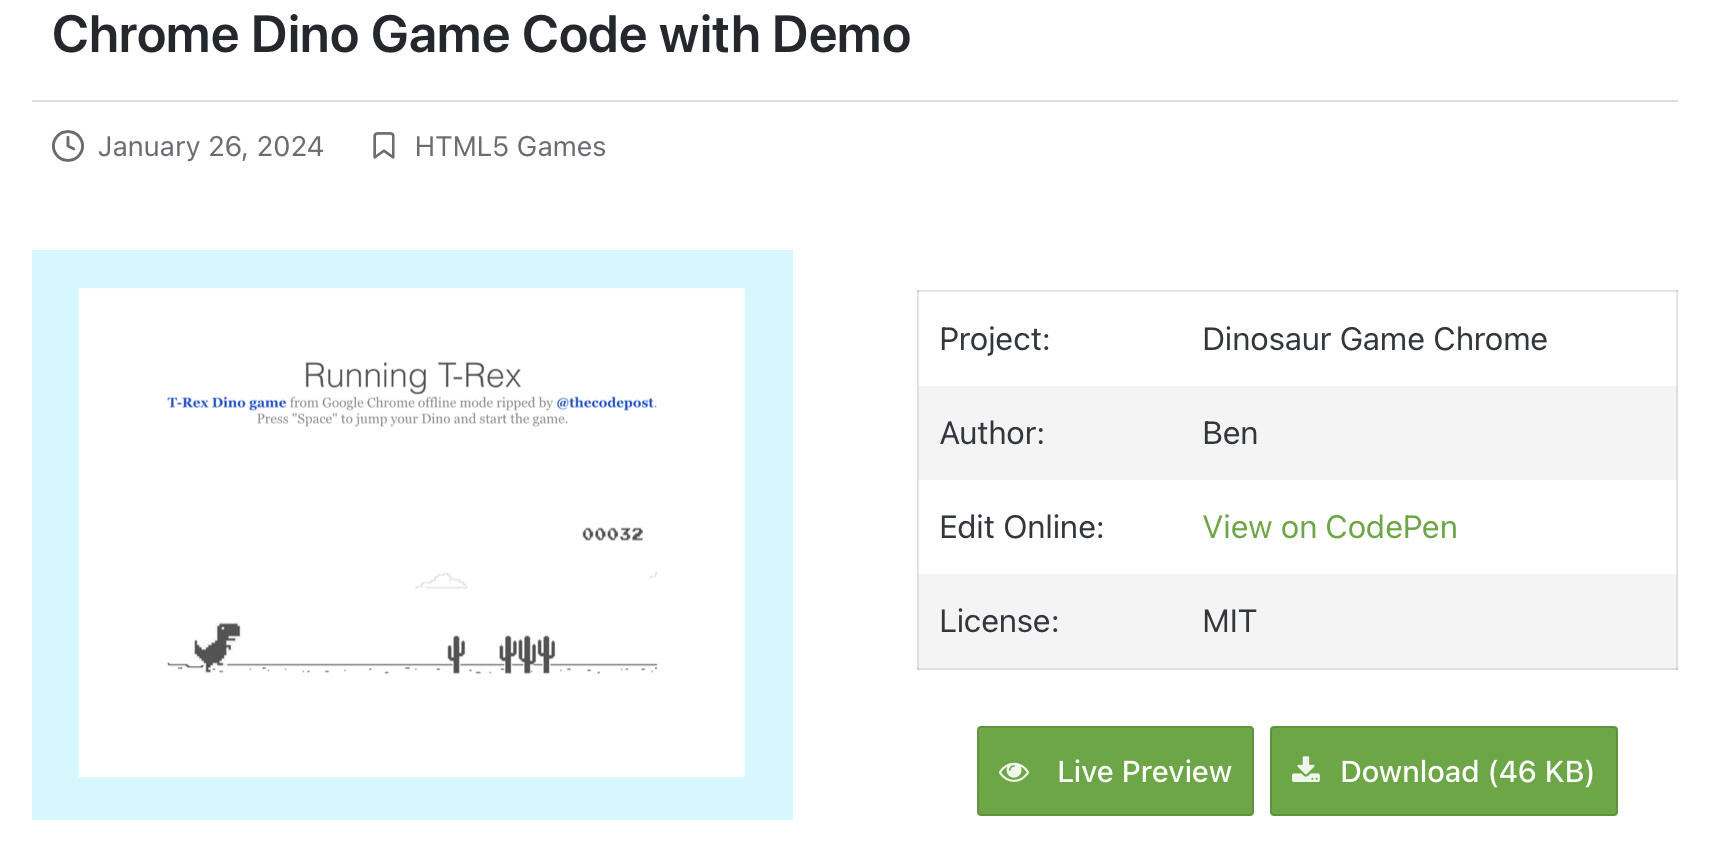The height and width of the screenshot is (848, 1712).
Task: Select the Dinosaur Game Chrome project value
Action: 1375,339
